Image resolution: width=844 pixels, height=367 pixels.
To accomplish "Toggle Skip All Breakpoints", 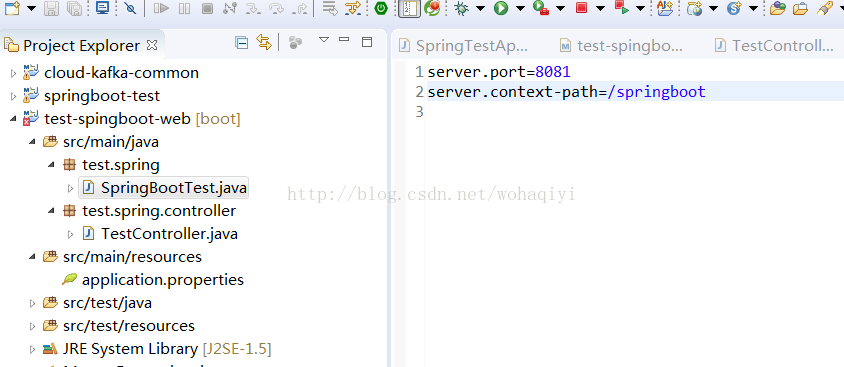I will tap(130, 8).
